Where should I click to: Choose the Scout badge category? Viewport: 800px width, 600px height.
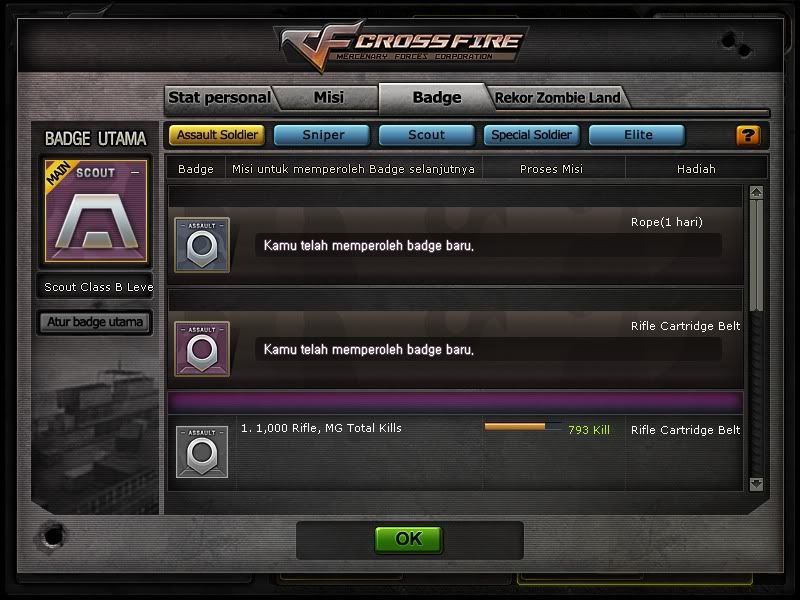coord(427,135)
